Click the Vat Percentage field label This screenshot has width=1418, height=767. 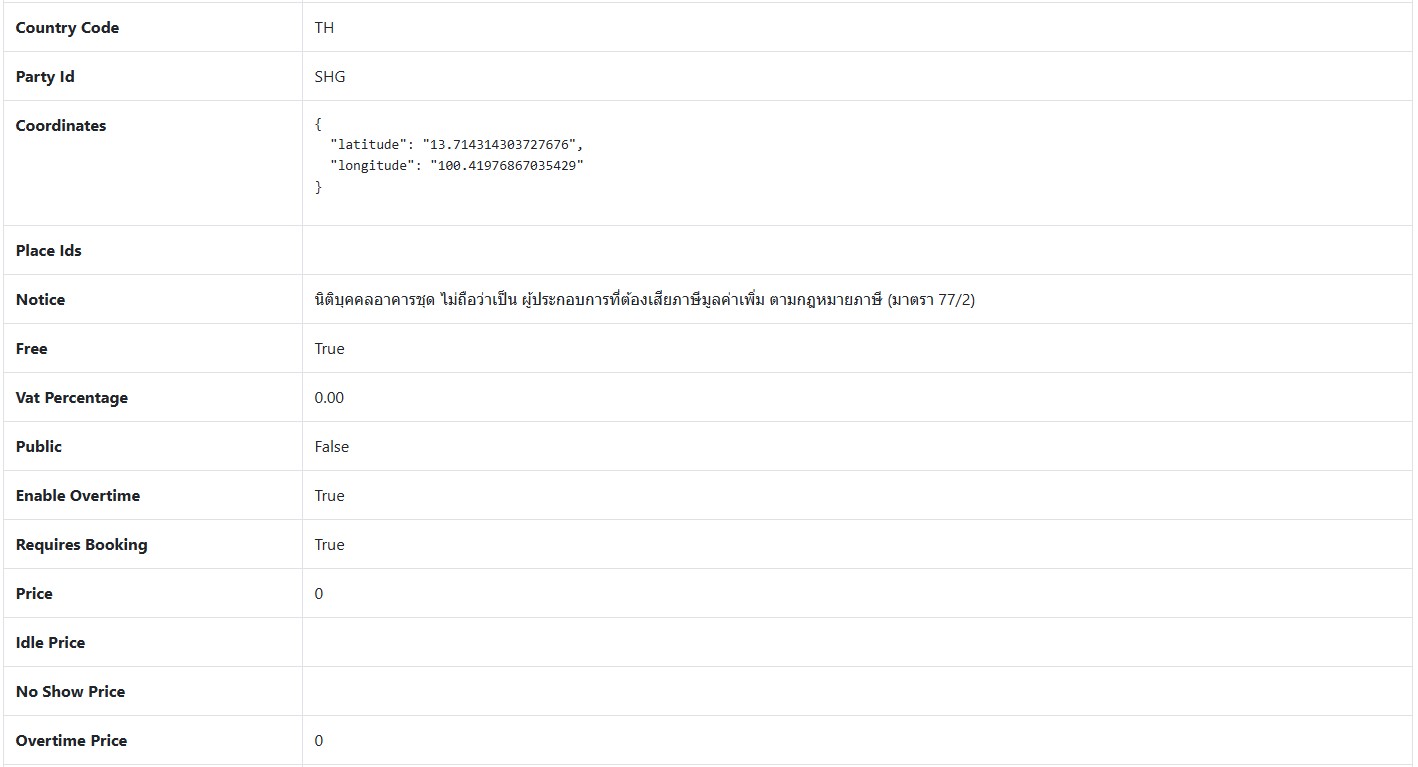(72, 398)
